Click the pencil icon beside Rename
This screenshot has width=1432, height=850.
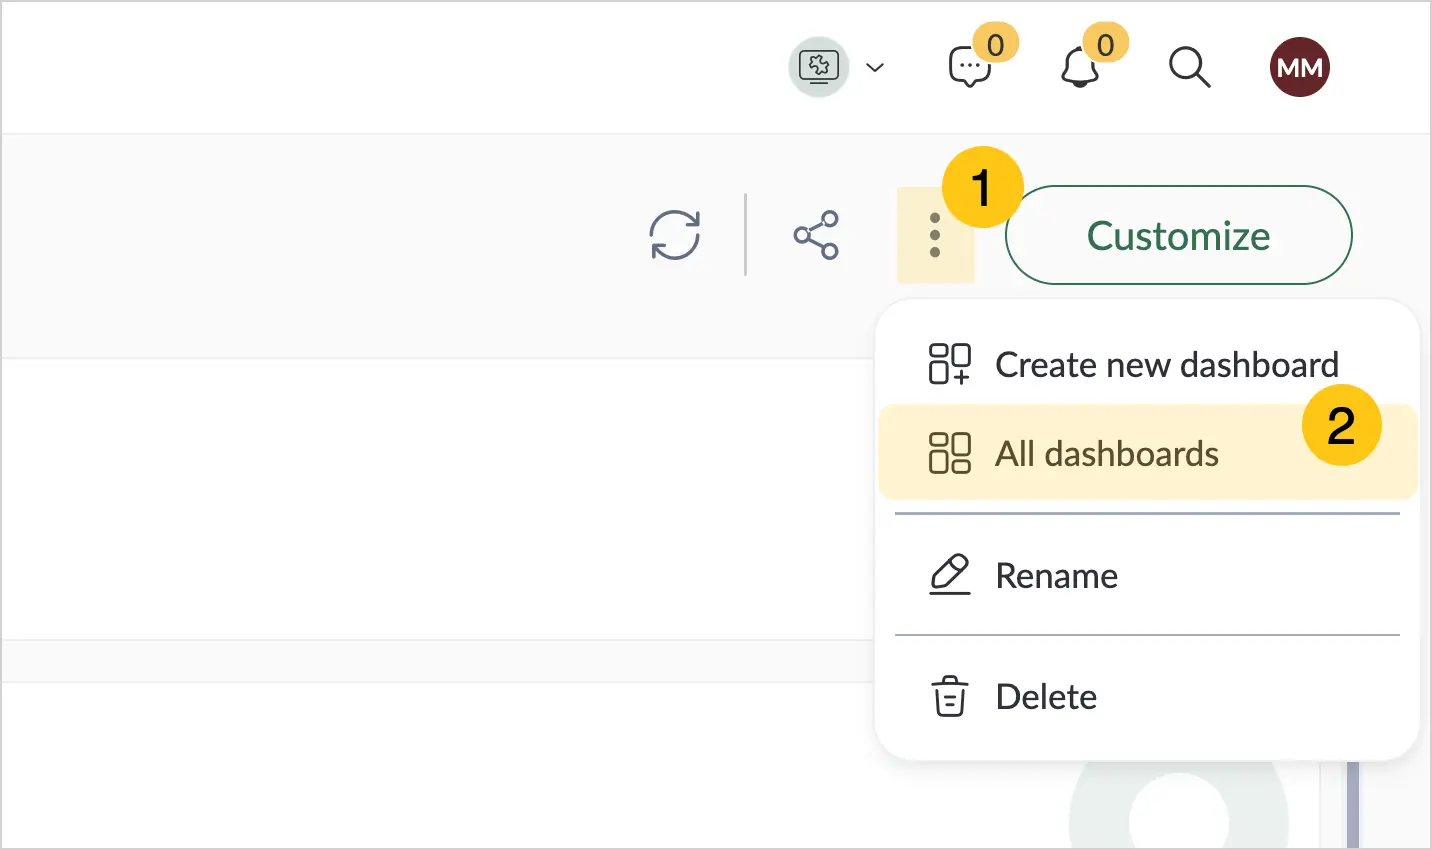tap(950, 575)
